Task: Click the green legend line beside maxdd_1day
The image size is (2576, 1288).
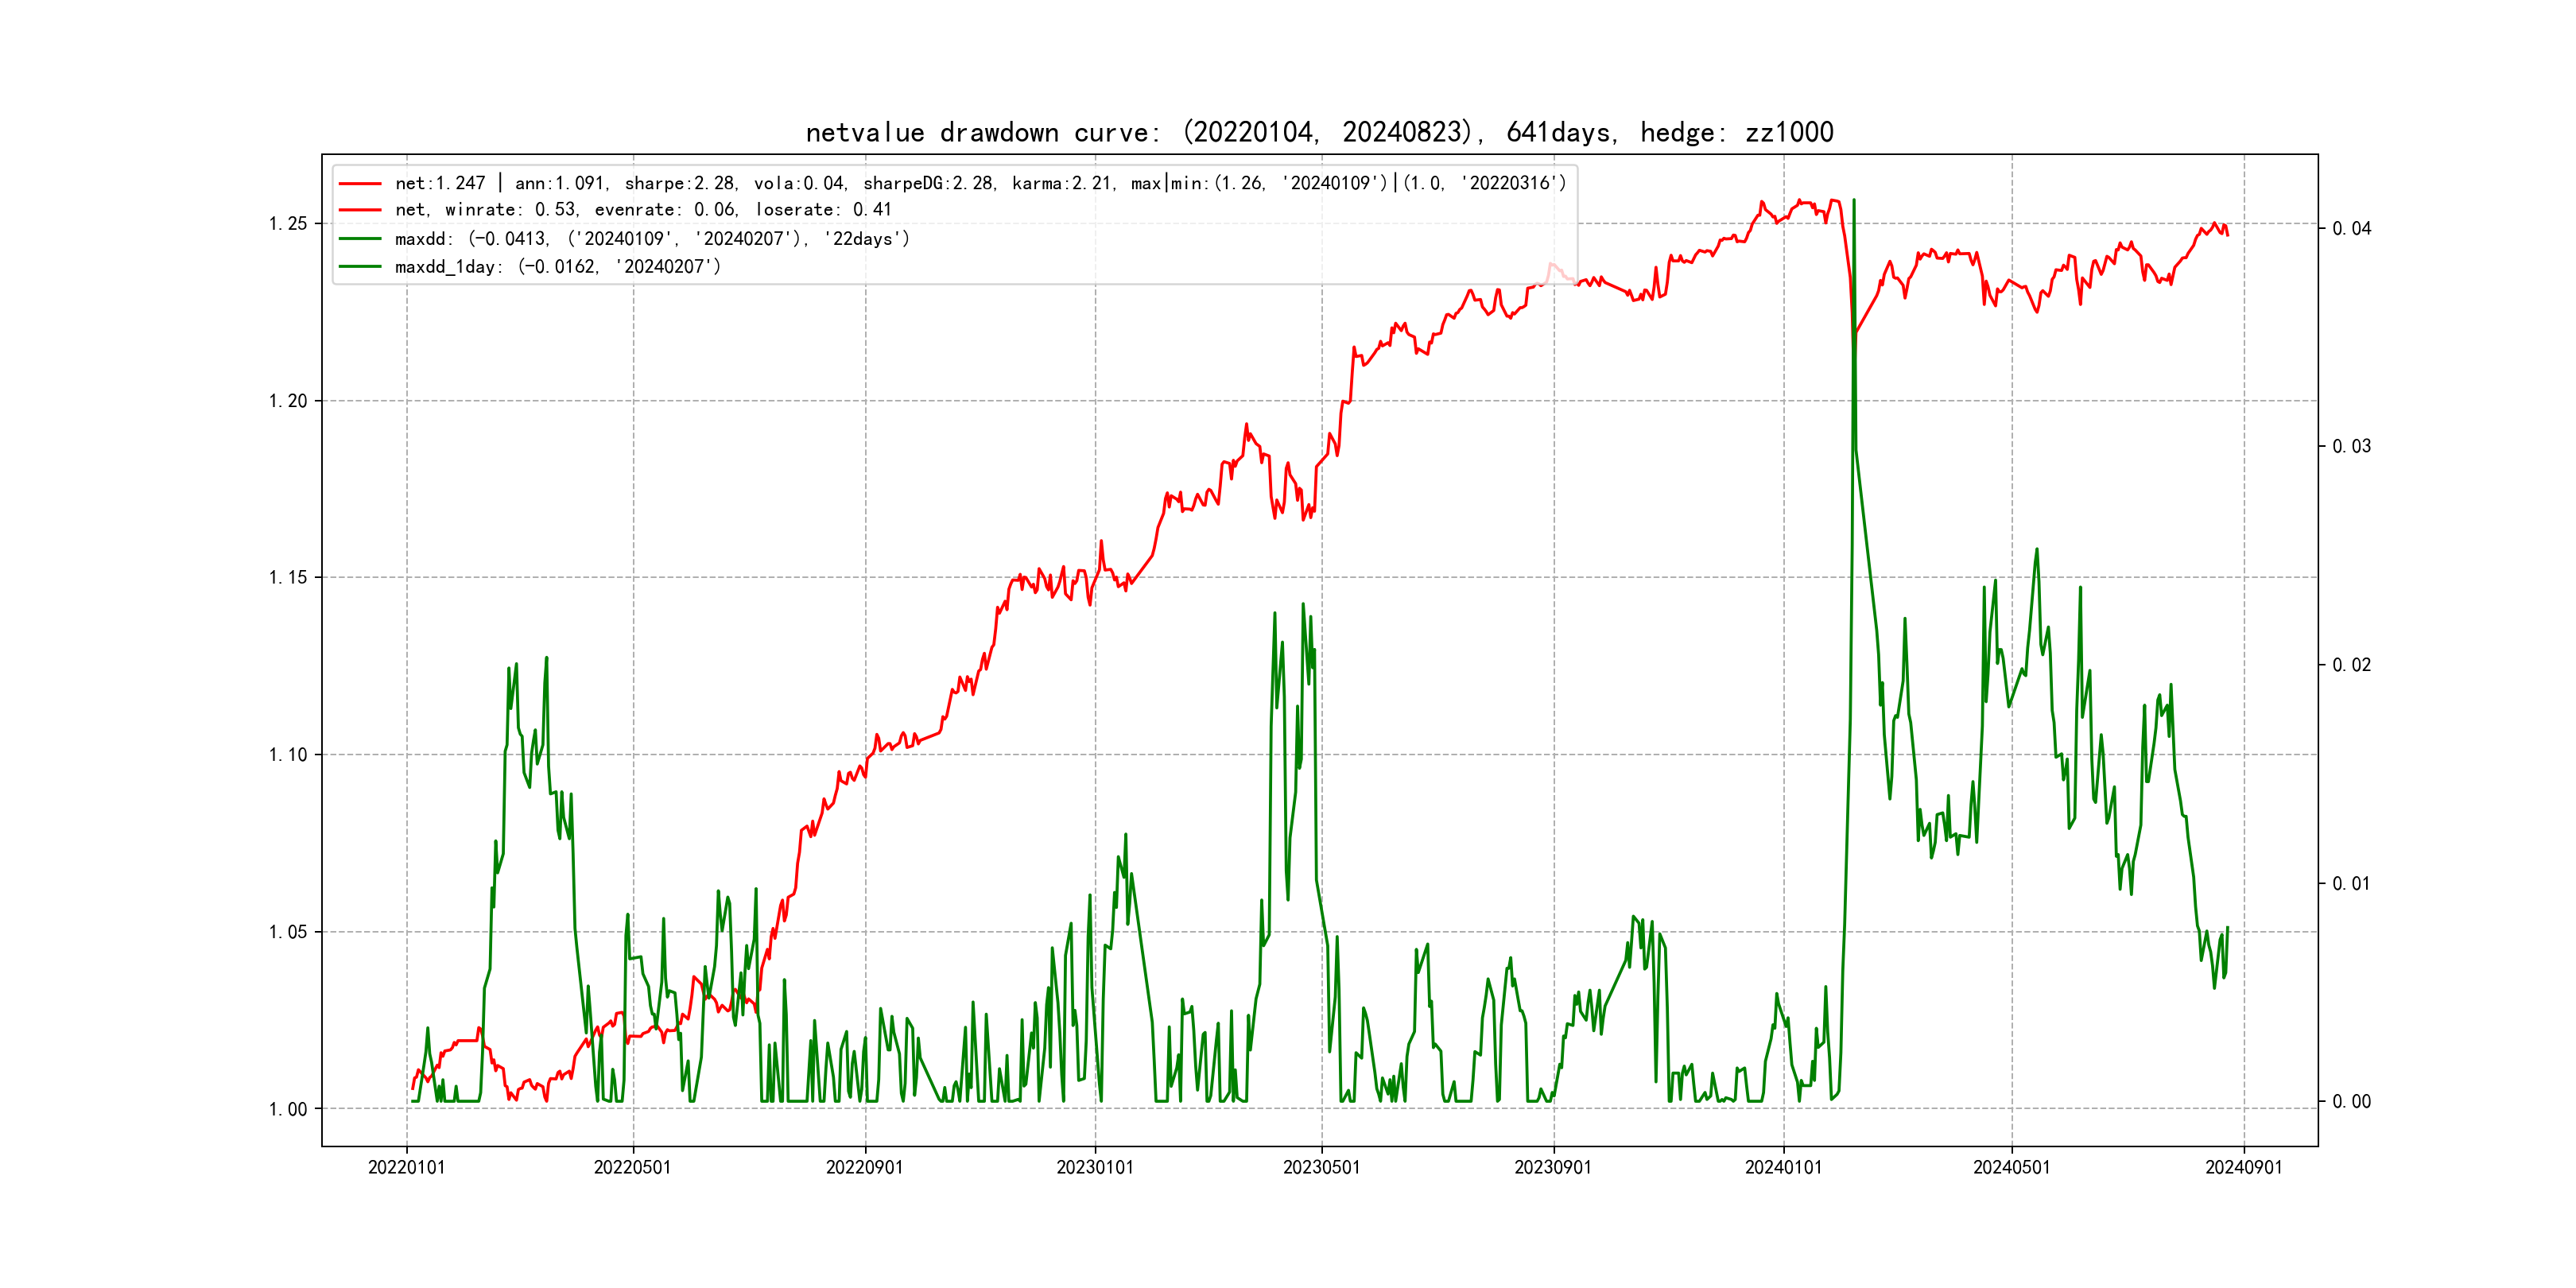Action: click(x=360, y=267)
